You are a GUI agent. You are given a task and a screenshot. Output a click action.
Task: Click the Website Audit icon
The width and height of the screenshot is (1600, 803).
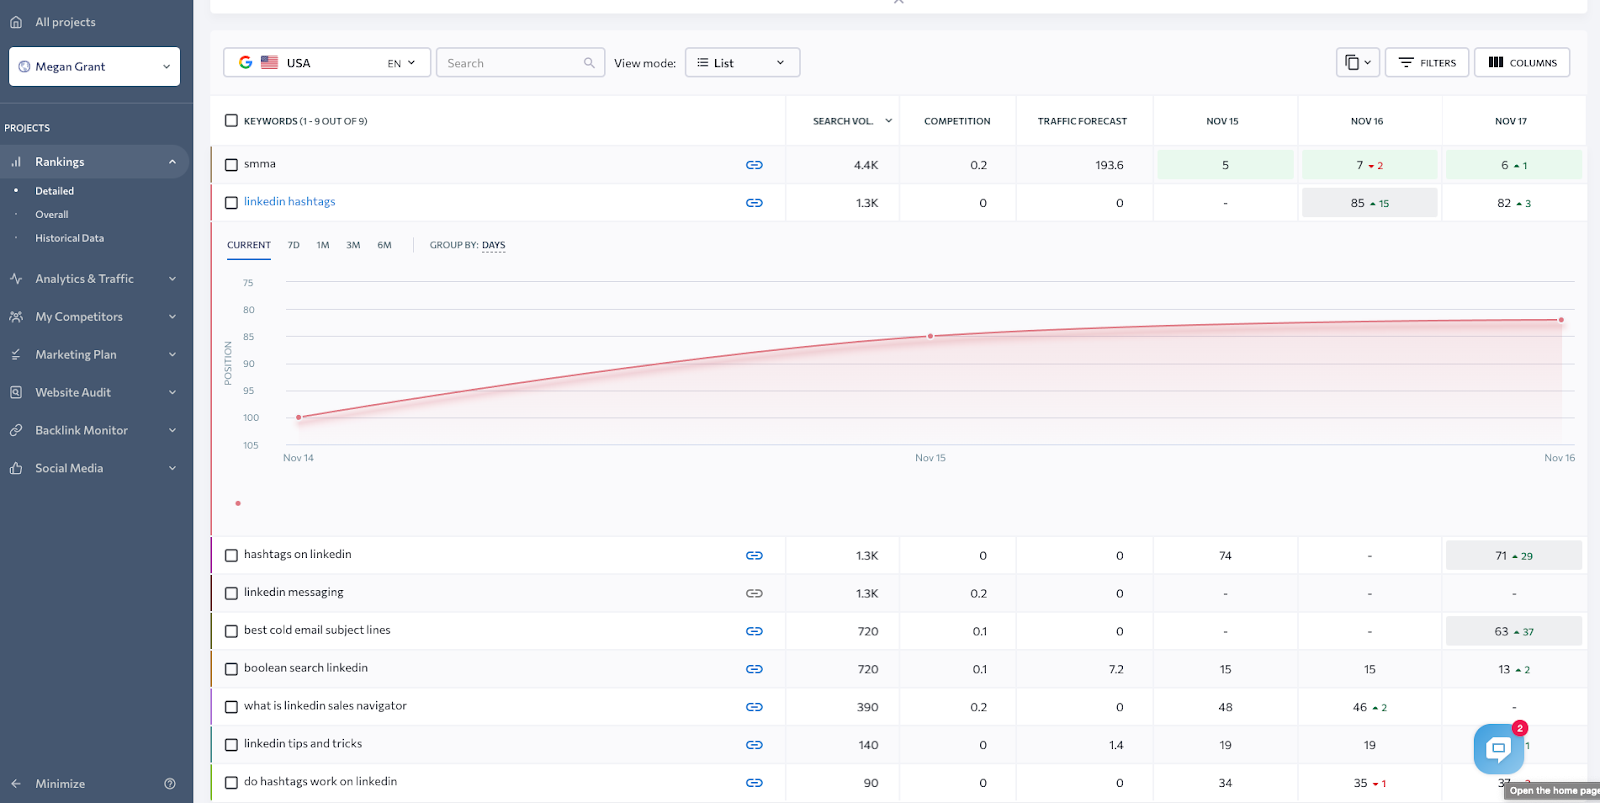coord(16,393)
